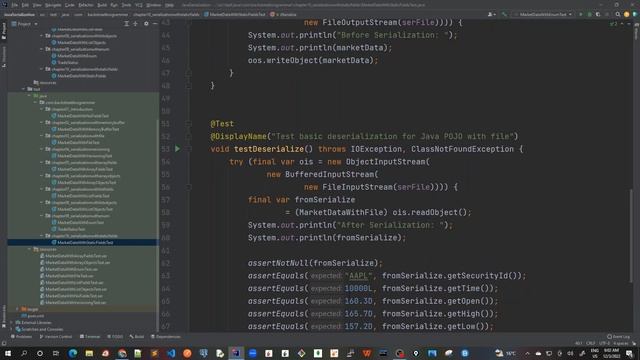Open Windows taskbar search
640x360 pixels.
click(x=24, y=353)
